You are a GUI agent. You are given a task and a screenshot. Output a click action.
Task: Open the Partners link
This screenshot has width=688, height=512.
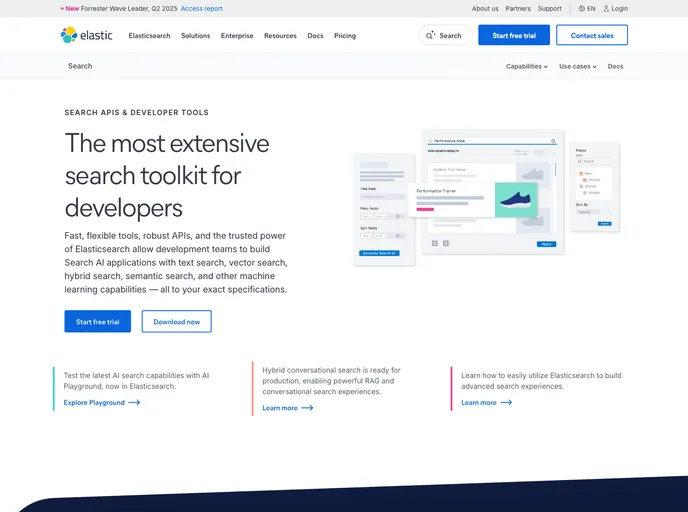[518, 8]
